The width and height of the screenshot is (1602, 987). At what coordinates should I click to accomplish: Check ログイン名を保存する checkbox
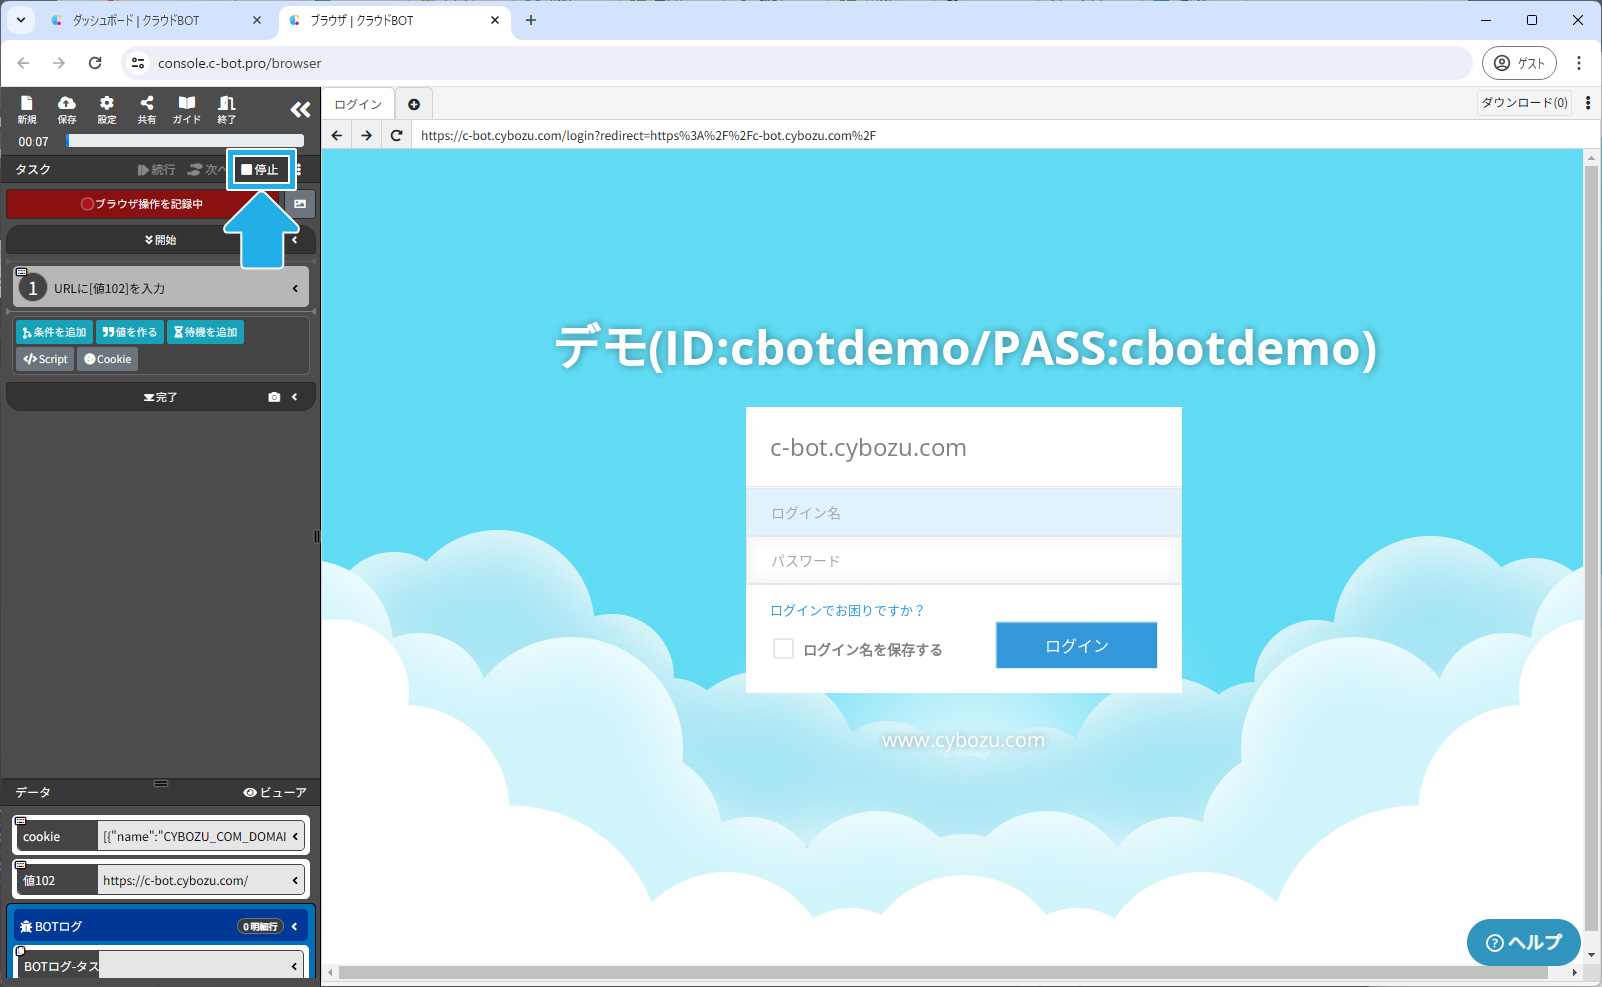coord(783,649)
